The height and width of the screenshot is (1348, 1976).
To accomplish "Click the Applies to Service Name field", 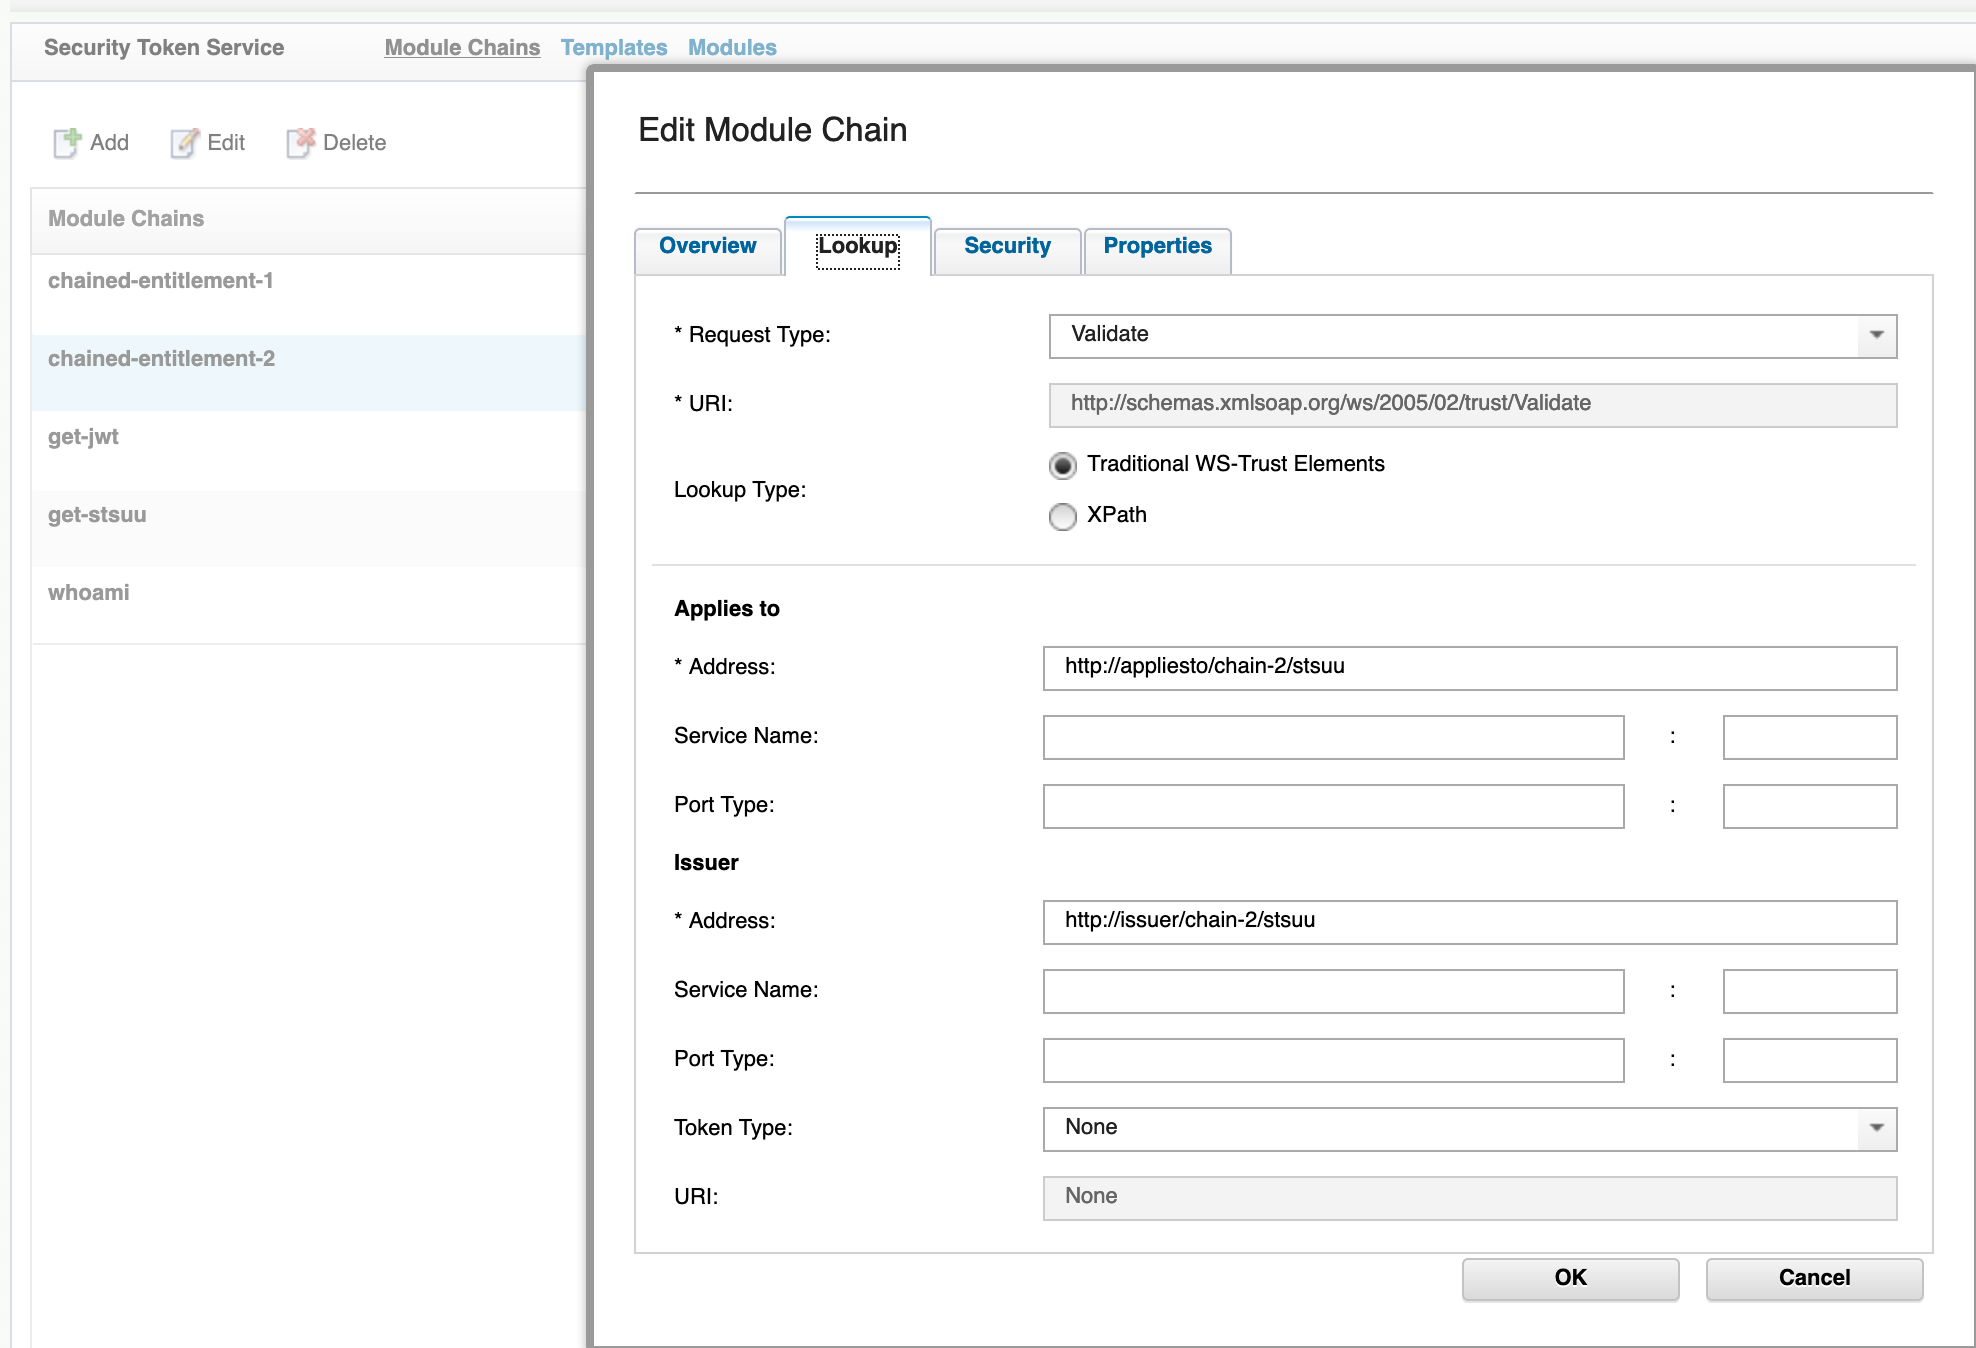I will coord(1332,737).
